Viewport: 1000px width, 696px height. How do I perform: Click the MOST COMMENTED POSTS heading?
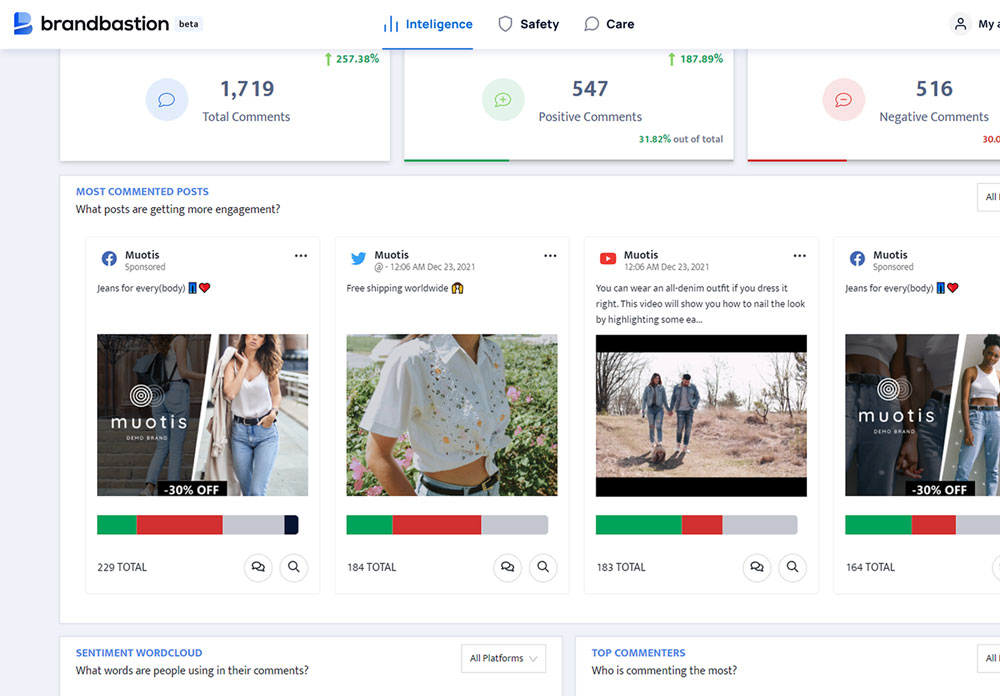pyautogui.click(x=142, y=191)
